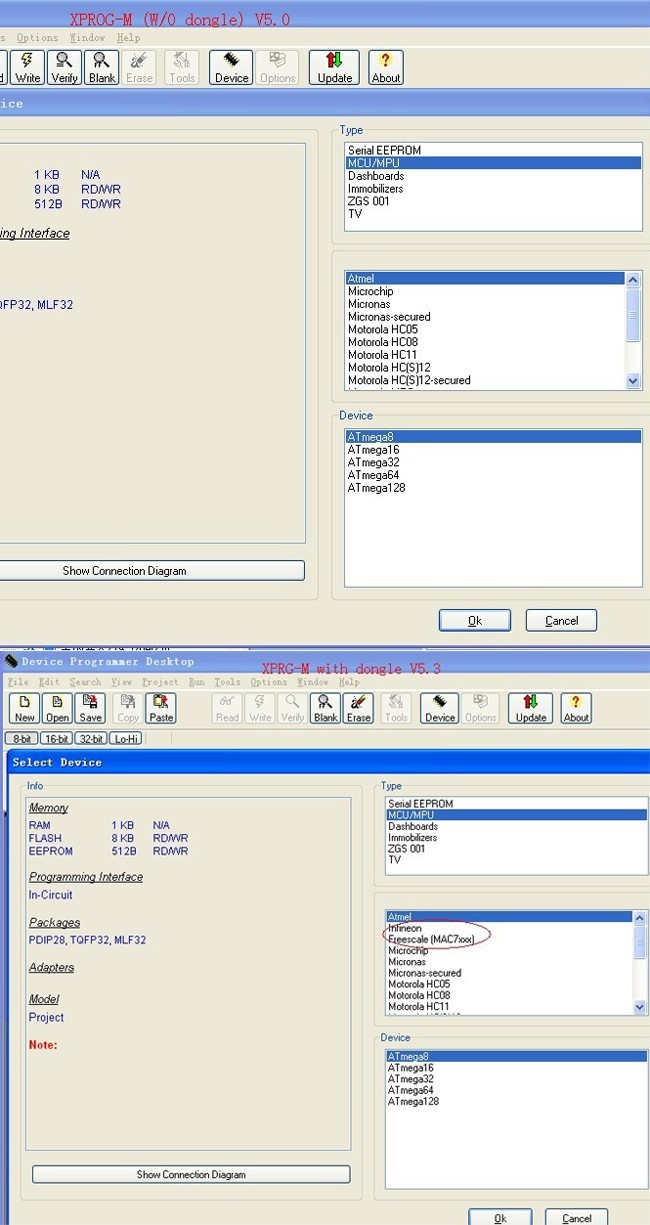Open Window menu in top V5.0 window
Viewport: 650px width, 1225px height.
click(x=87, y=38)
